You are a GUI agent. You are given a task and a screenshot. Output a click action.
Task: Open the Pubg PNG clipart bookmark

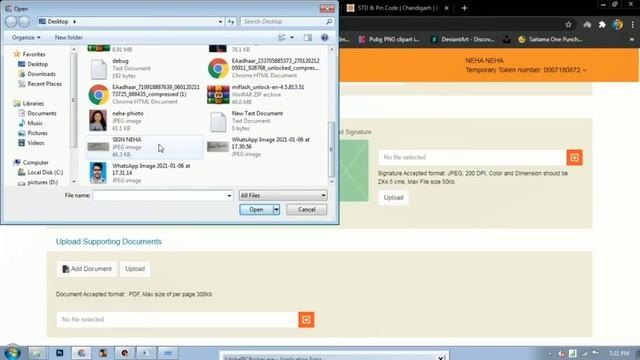coord(389,40)
